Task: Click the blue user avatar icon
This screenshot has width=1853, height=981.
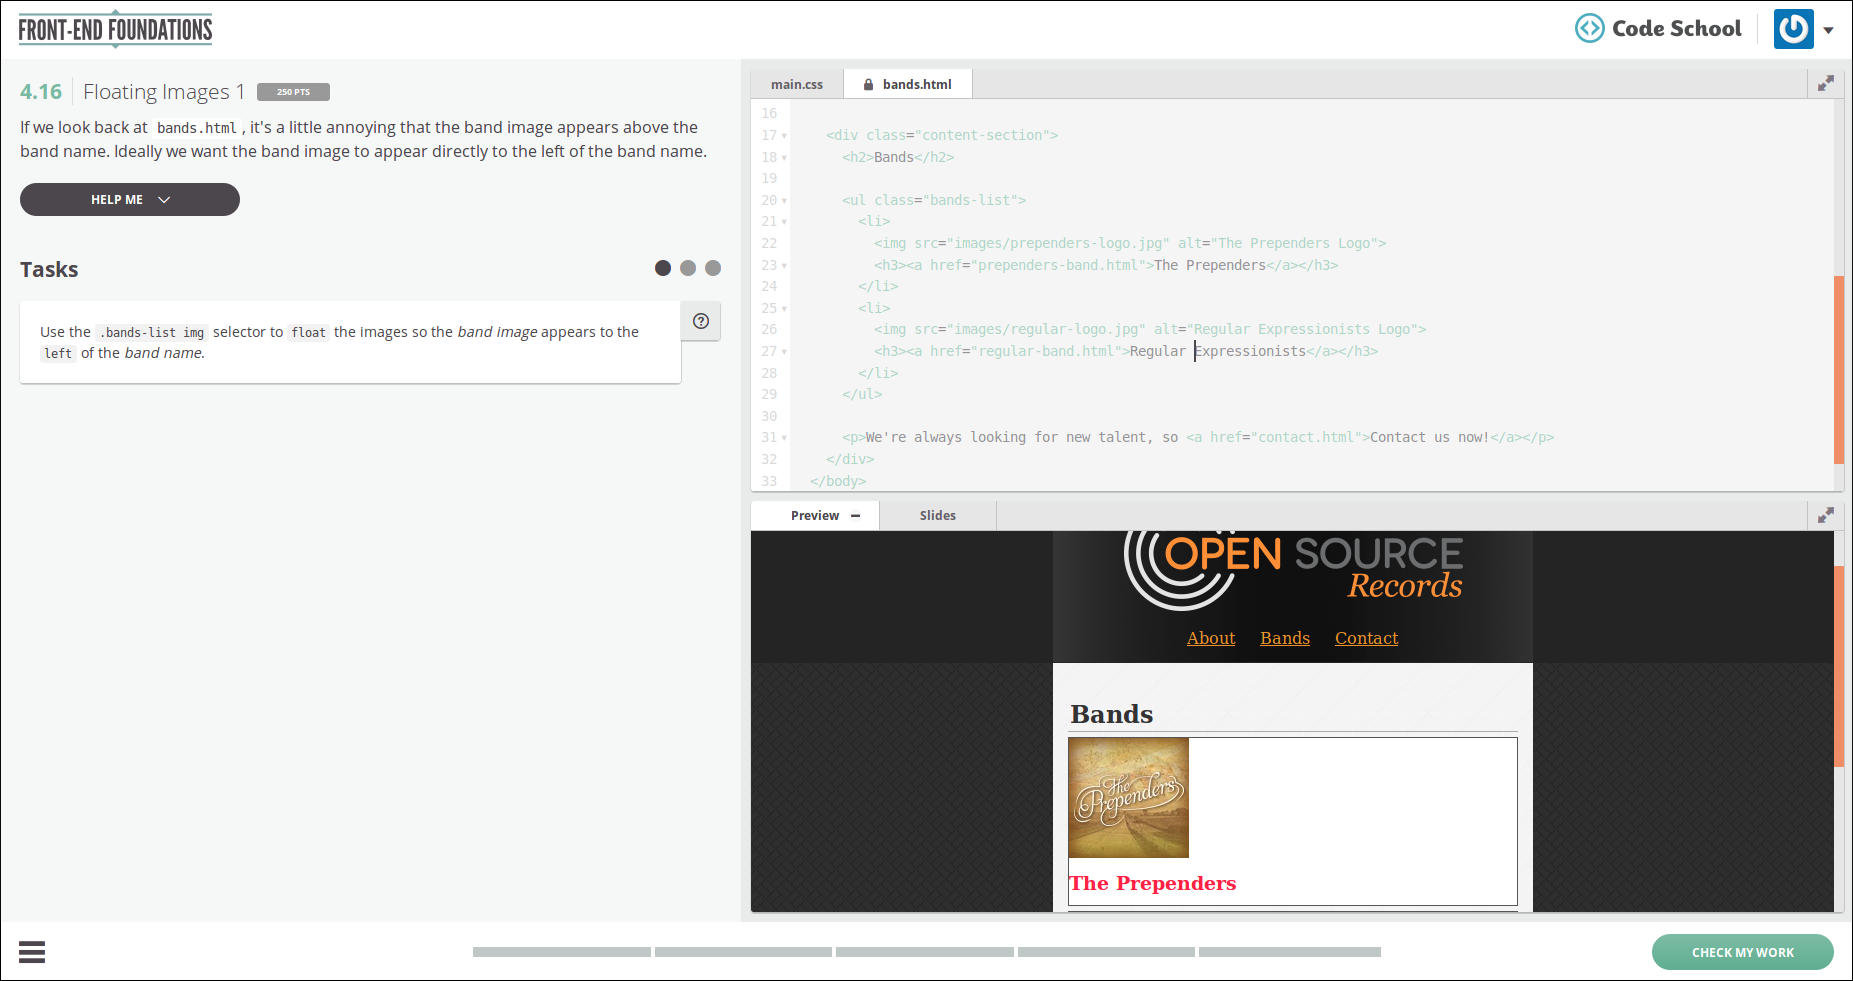Action: [x=1794, y=29]
